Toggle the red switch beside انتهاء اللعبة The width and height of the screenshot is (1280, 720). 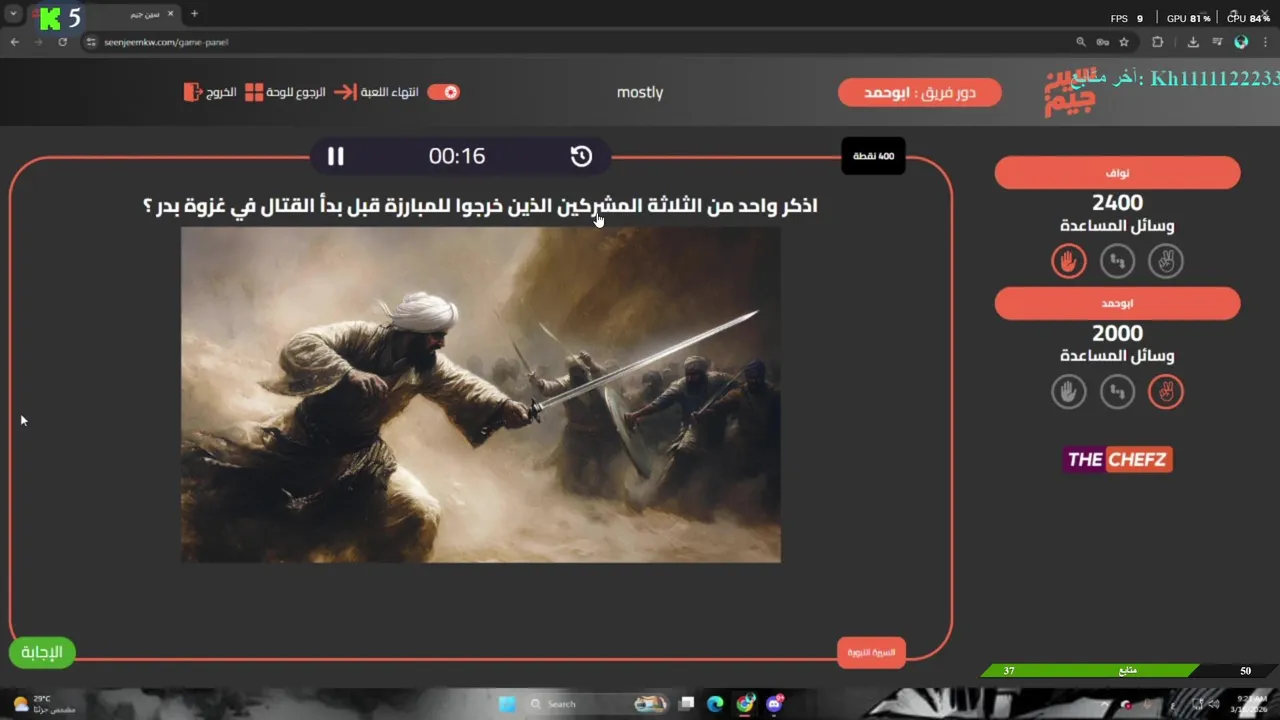click(443, 92)
